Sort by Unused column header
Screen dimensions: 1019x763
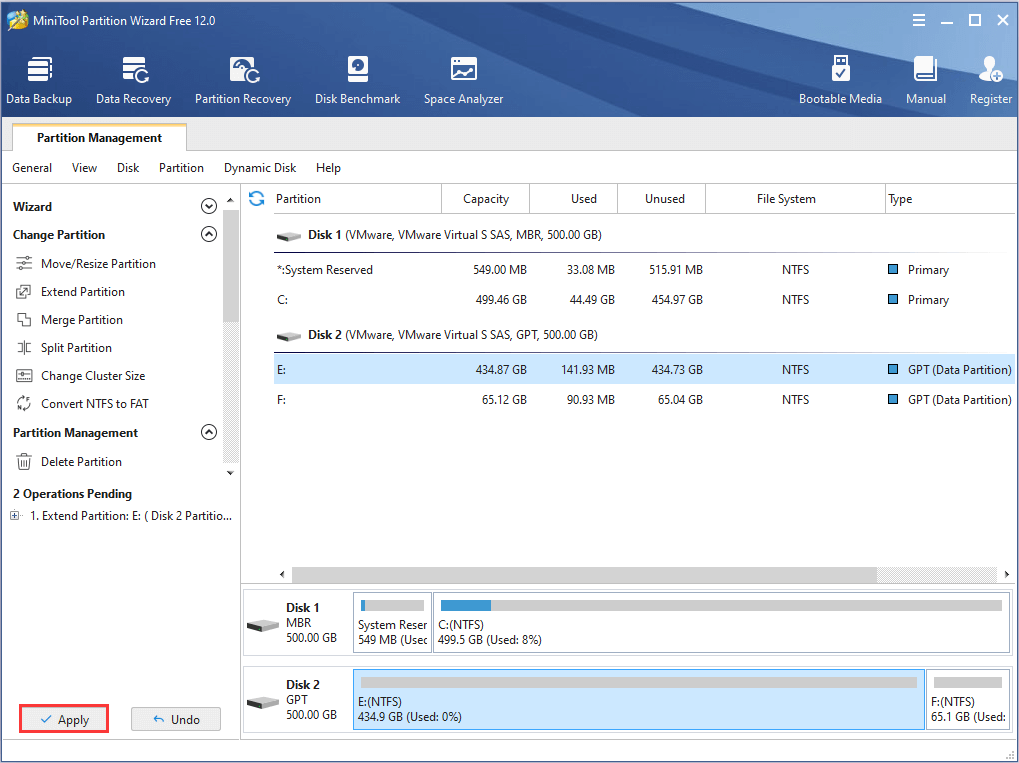pyautogui.click(x=662, y=198)
